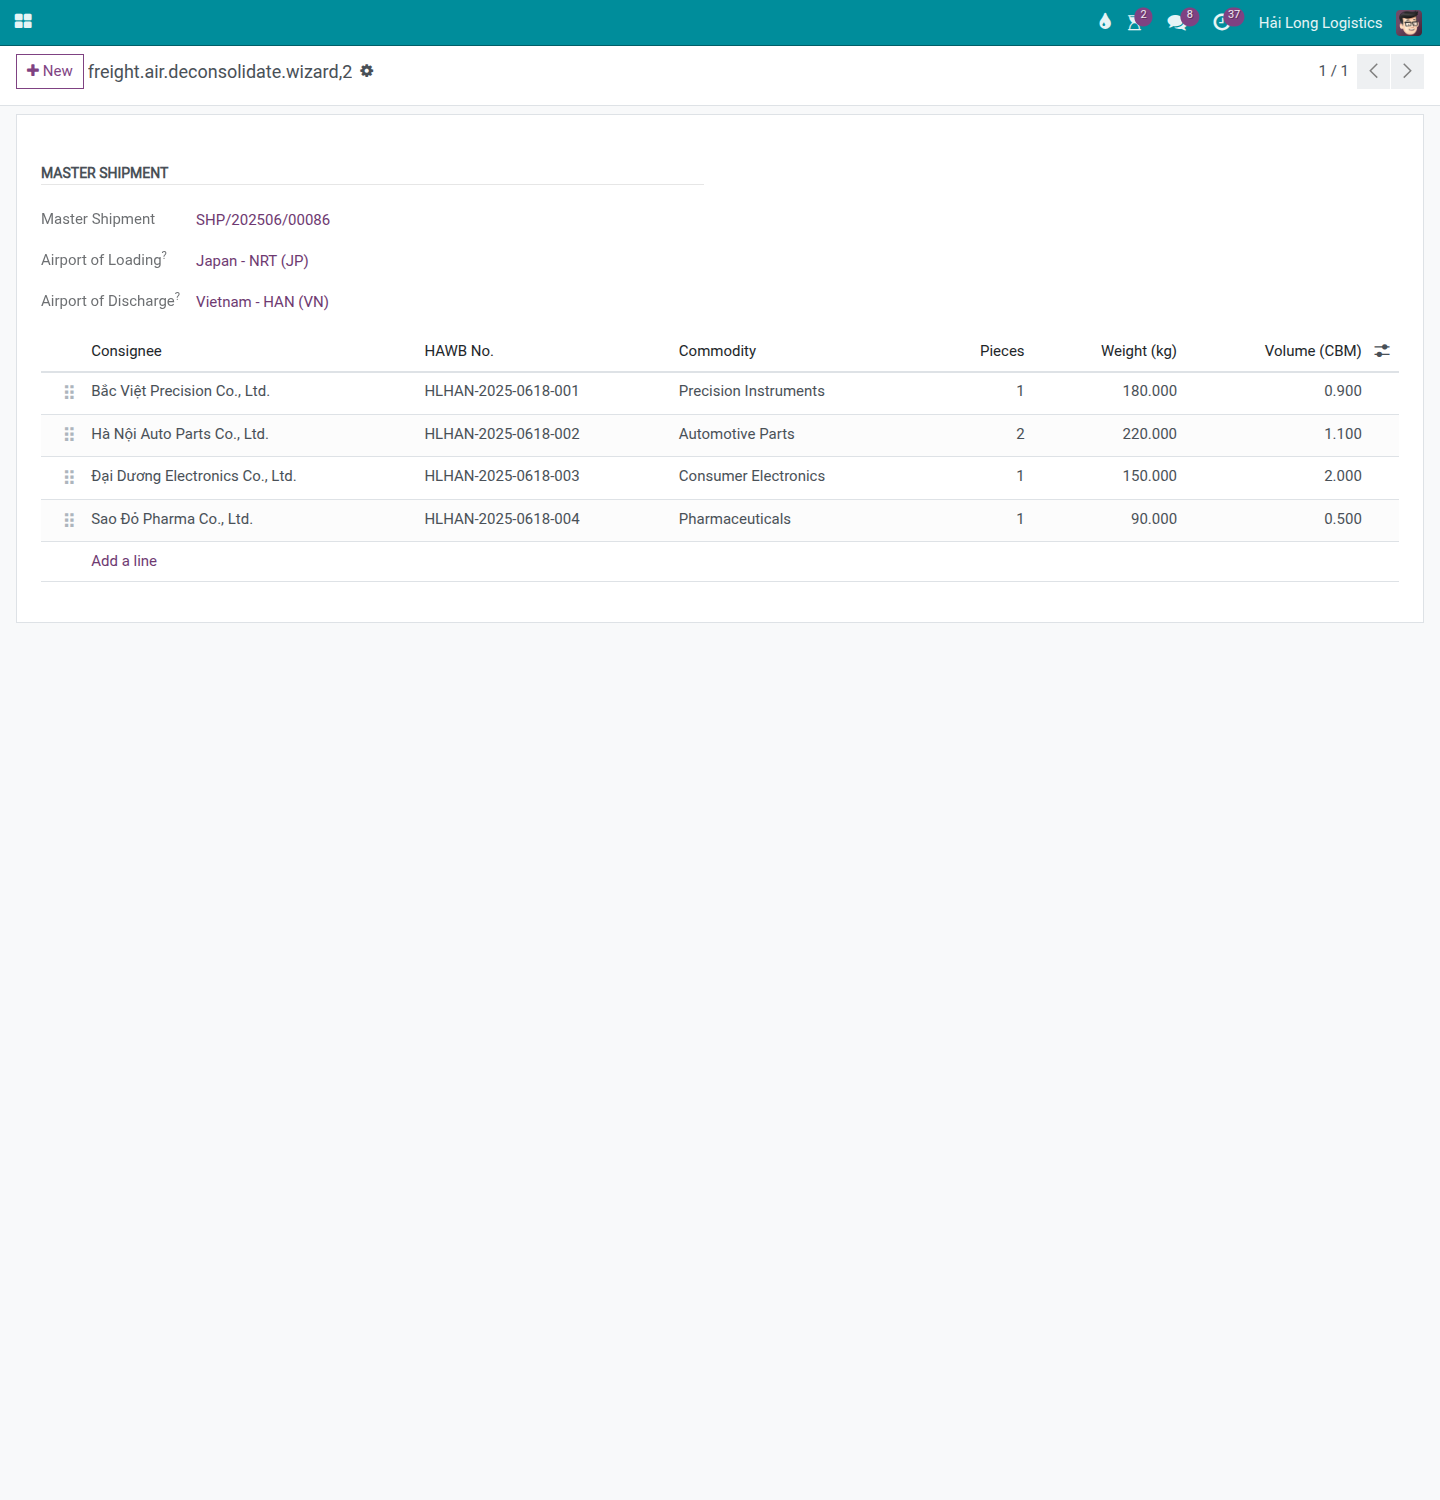
Task: Click pieces value 1 for Precision Instruments
Action: (1020, 391)
